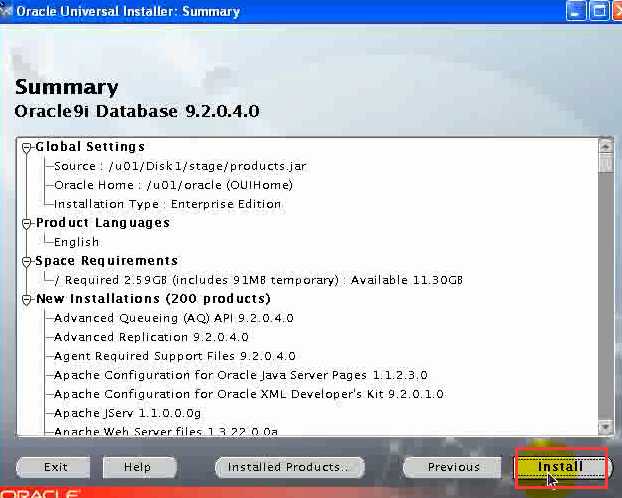
Task: Select Apache Configuration for Java Server Pages
Action: pos(240,375)
